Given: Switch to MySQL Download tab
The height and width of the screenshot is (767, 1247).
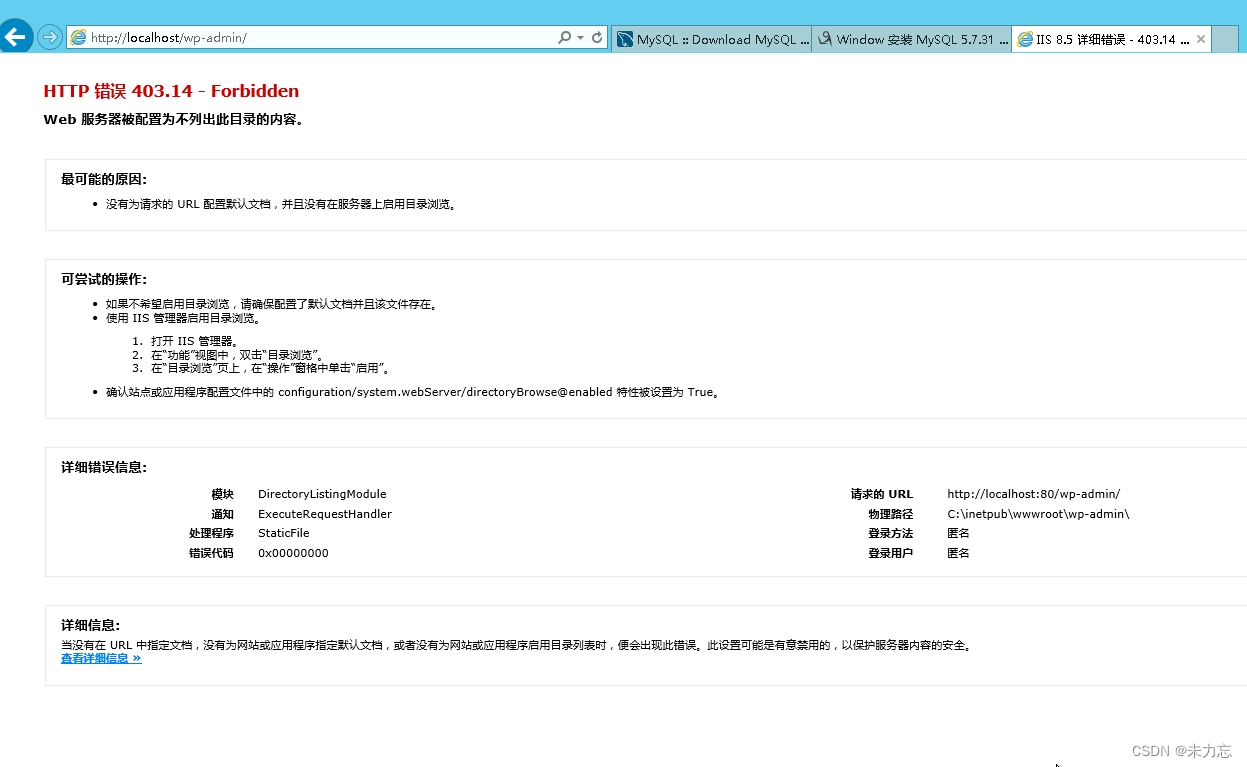Looking at the screenshot, I should point(711,39).
